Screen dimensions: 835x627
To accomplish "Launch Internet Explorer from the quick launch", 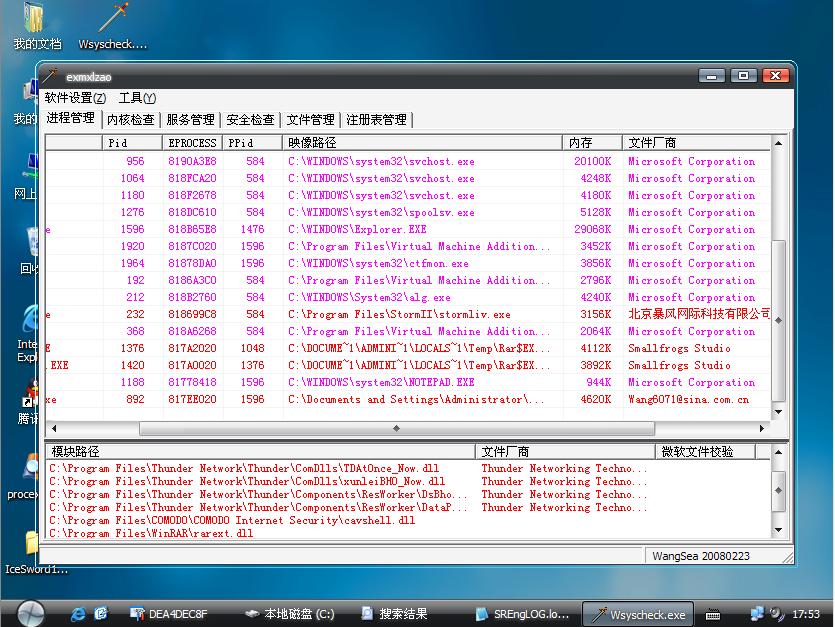I will coord(78,614).
